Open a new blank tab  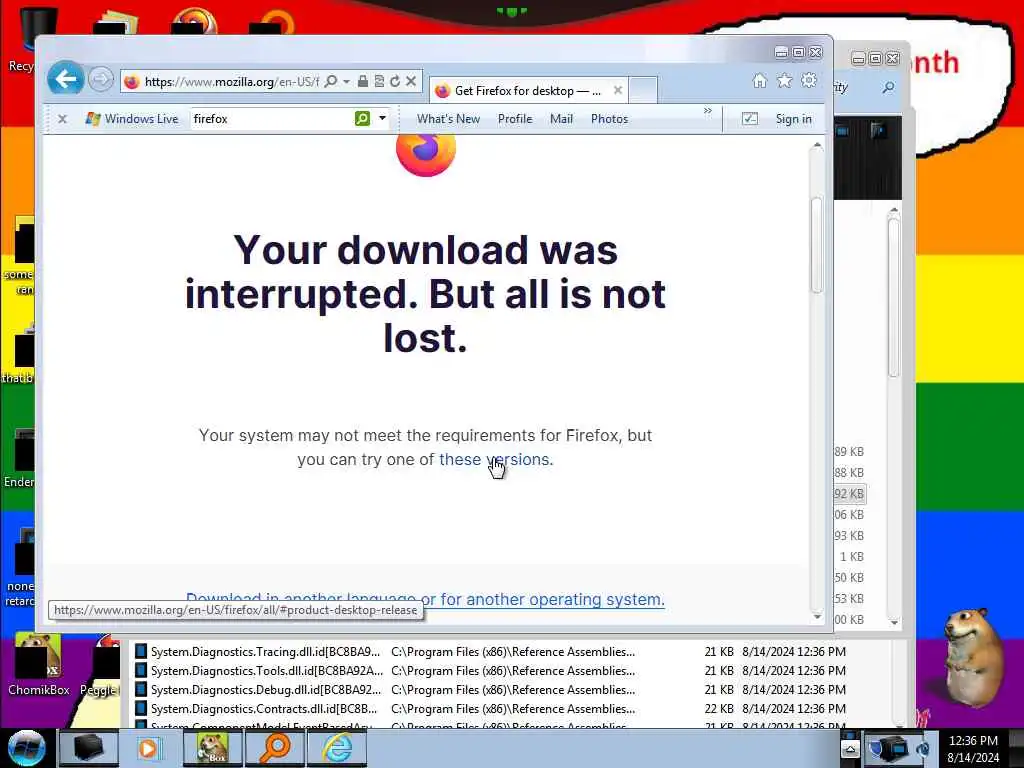point(643,90)
